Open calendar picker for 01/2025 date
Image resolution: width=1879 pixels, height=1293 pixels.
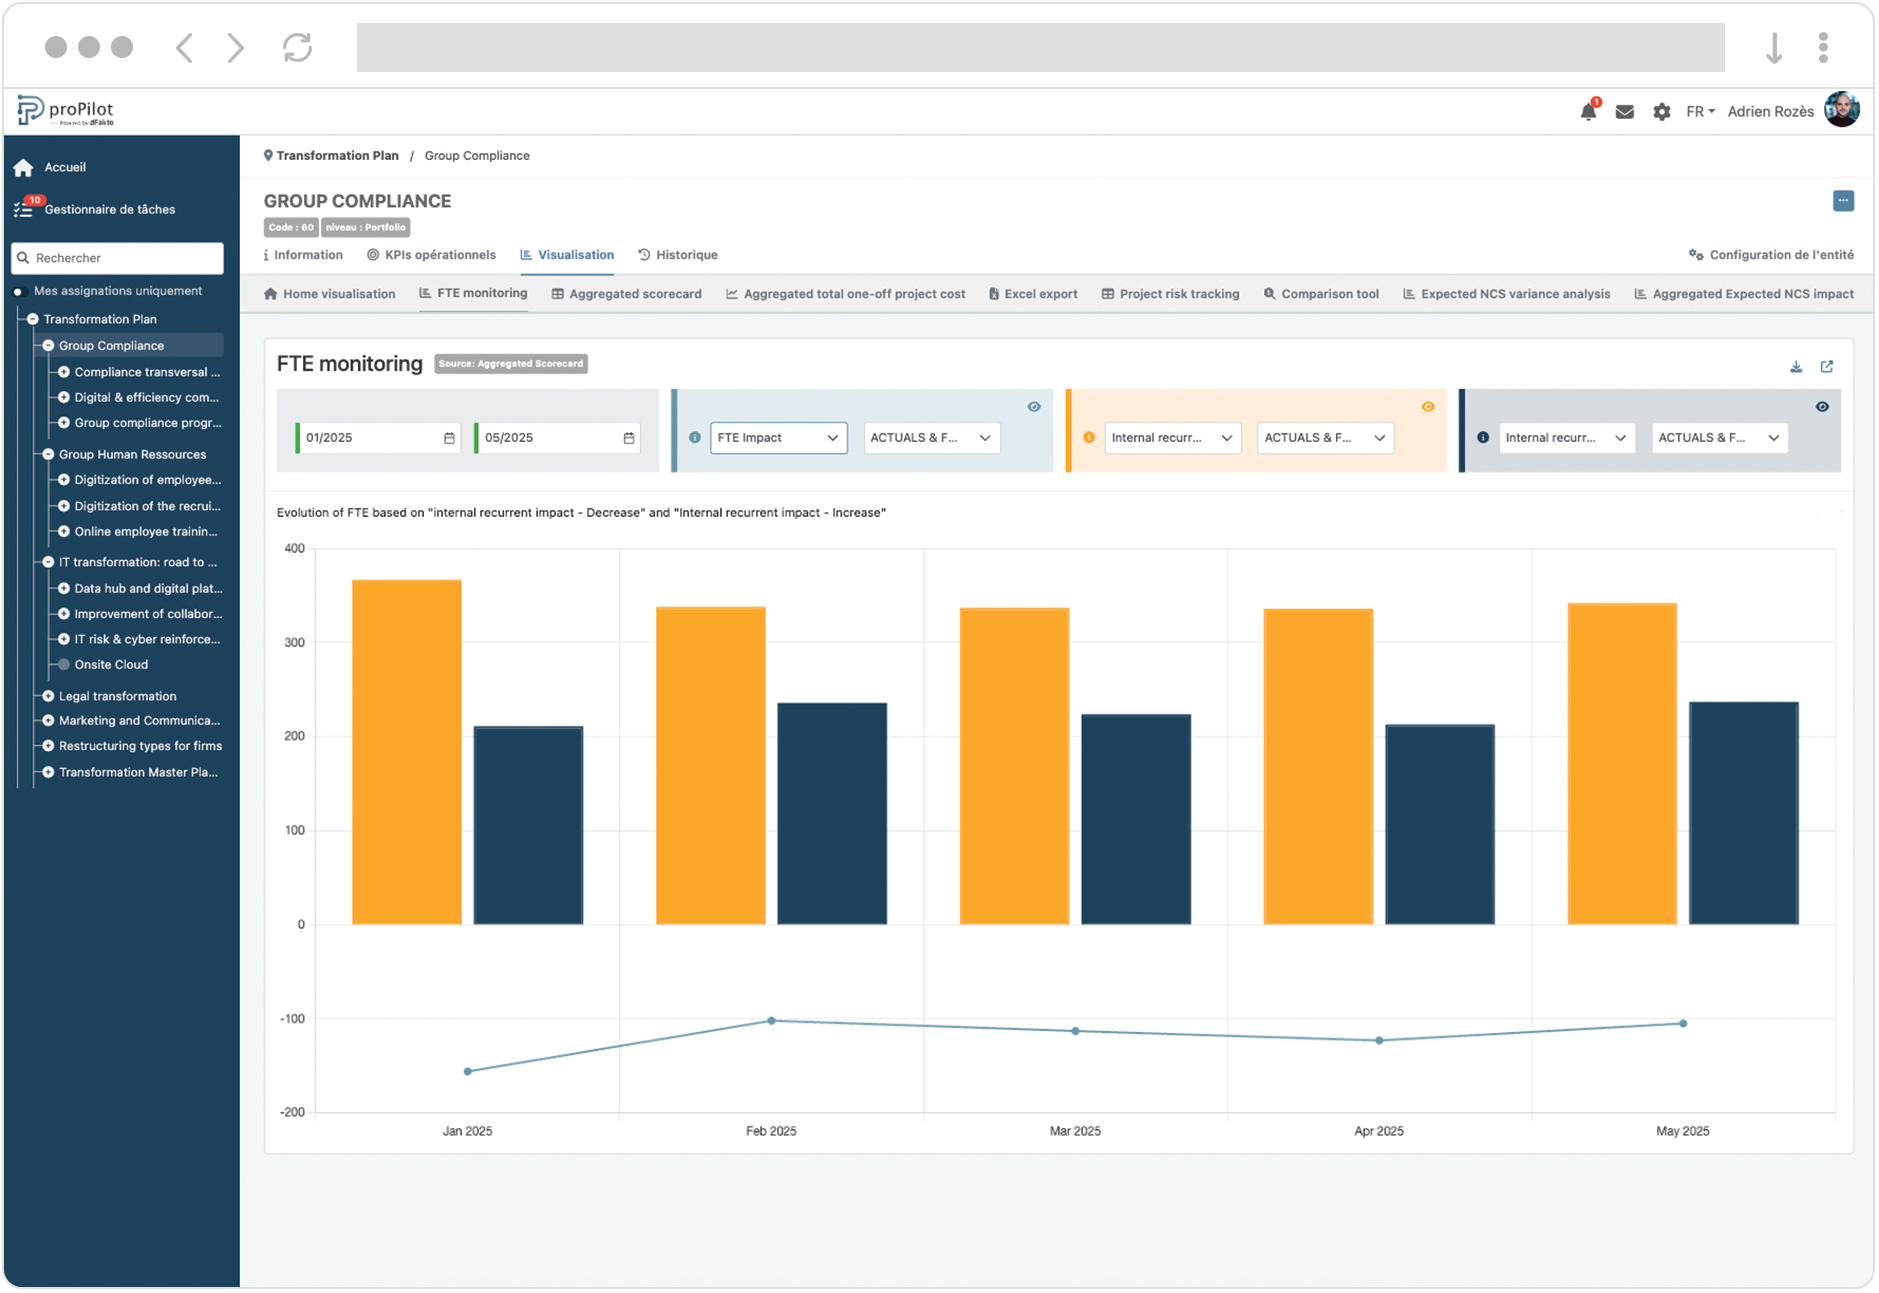coord(449,438)
